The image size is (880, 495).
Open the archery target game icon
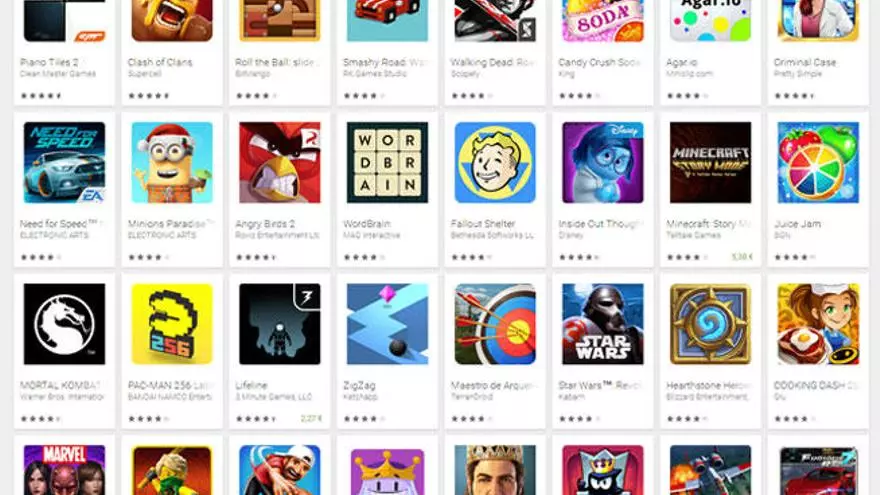coord(495,324)
